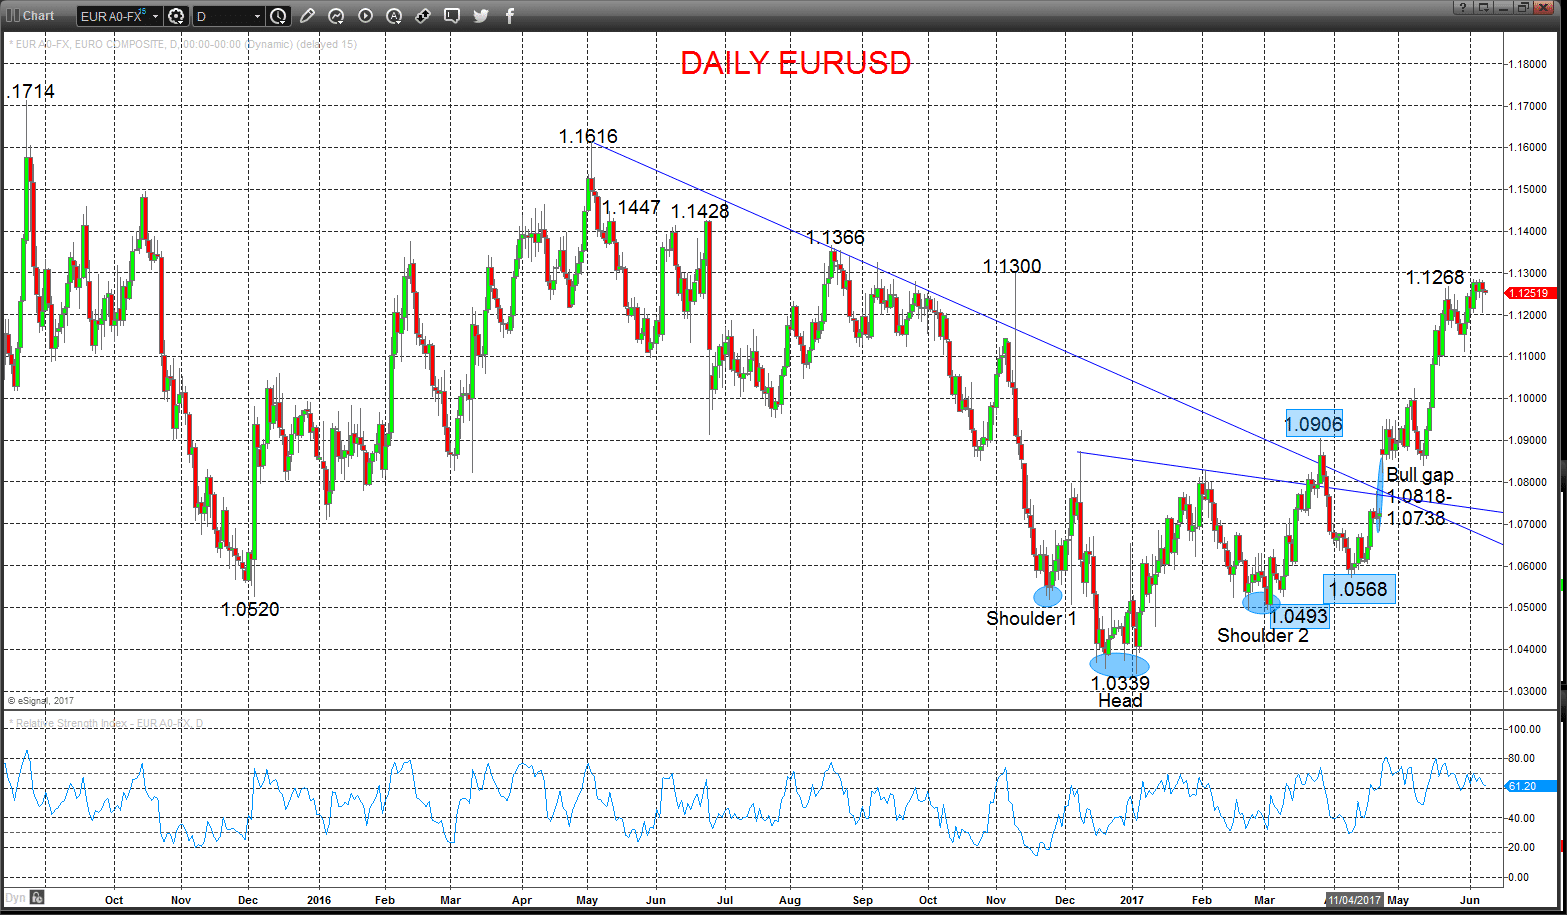Open the window options dropdown icon

point(1484,7)
